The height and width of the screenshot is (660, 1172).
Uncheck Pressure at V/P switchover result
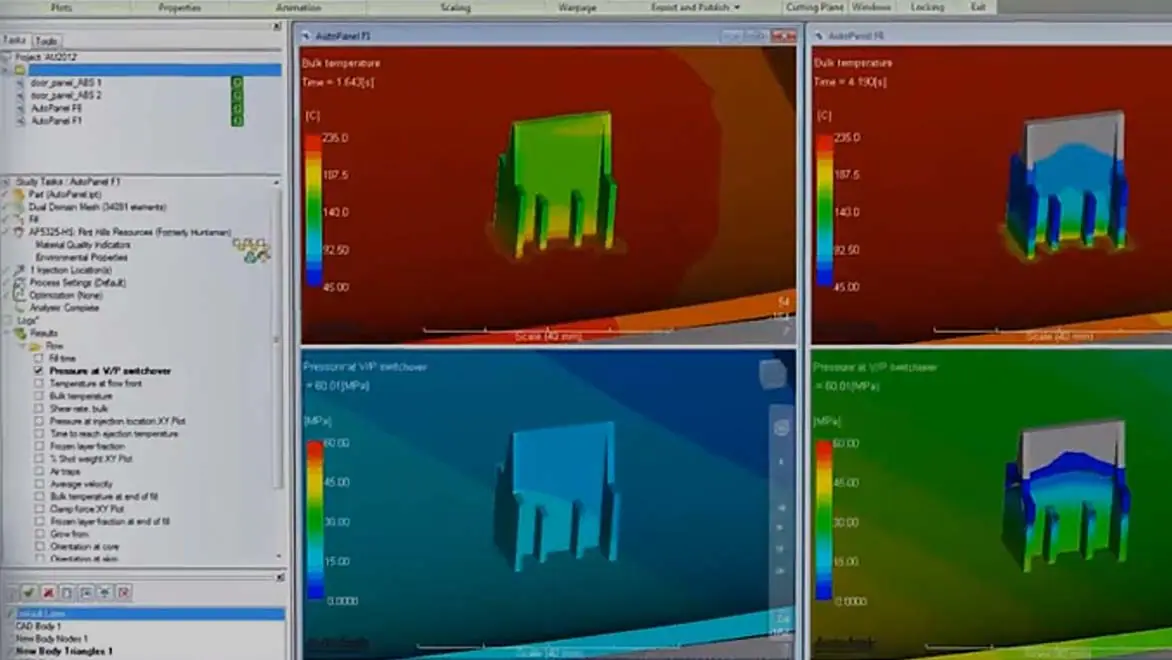[39, 371]
